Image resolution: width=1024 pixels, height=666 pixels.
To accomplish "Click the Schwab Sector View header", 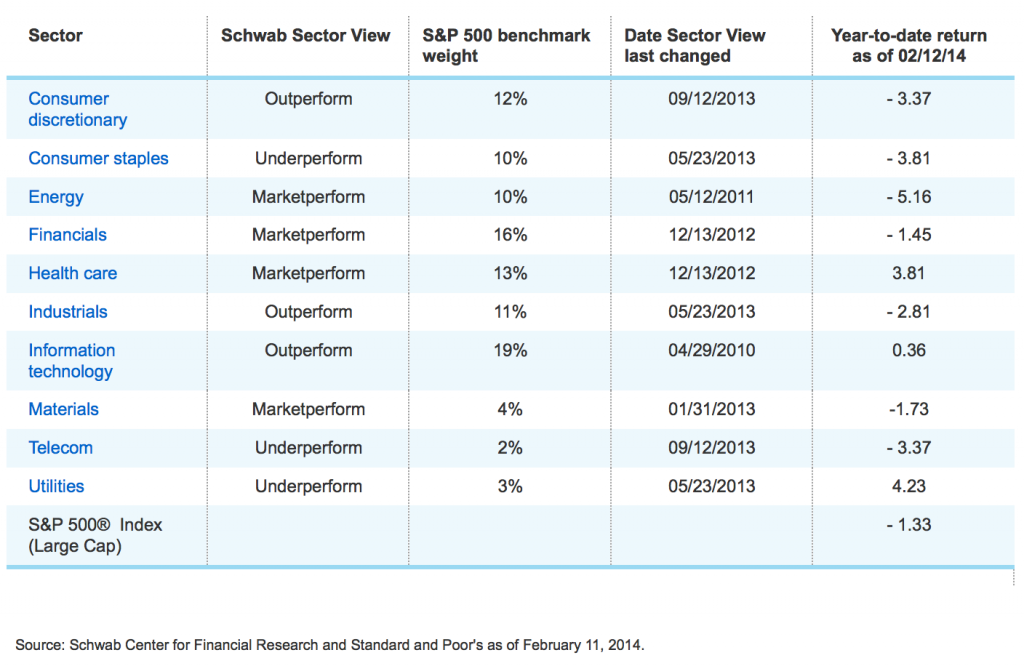I will pyautogui.click(x=305, y=36).
